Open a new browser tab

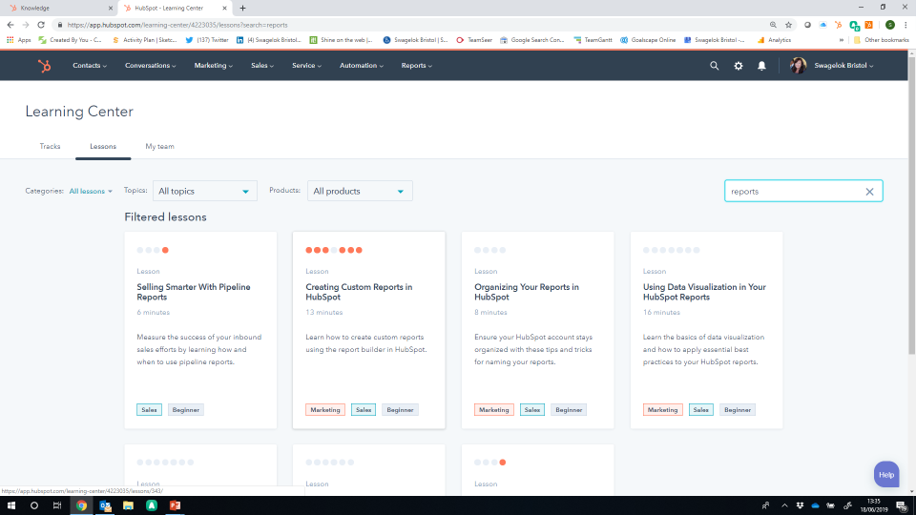242,8
